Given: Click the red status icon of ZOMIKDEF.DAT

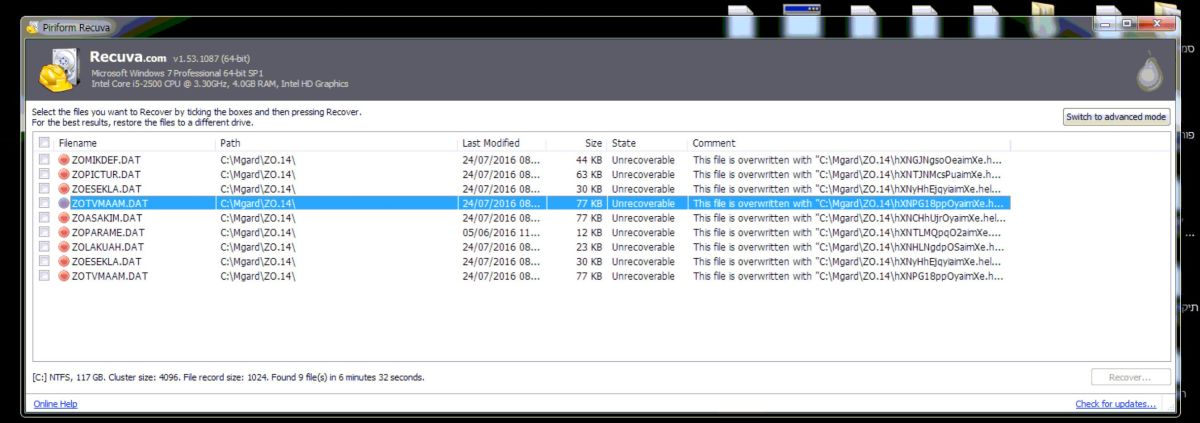Looking at the screenshot, I should coord(64,160).
